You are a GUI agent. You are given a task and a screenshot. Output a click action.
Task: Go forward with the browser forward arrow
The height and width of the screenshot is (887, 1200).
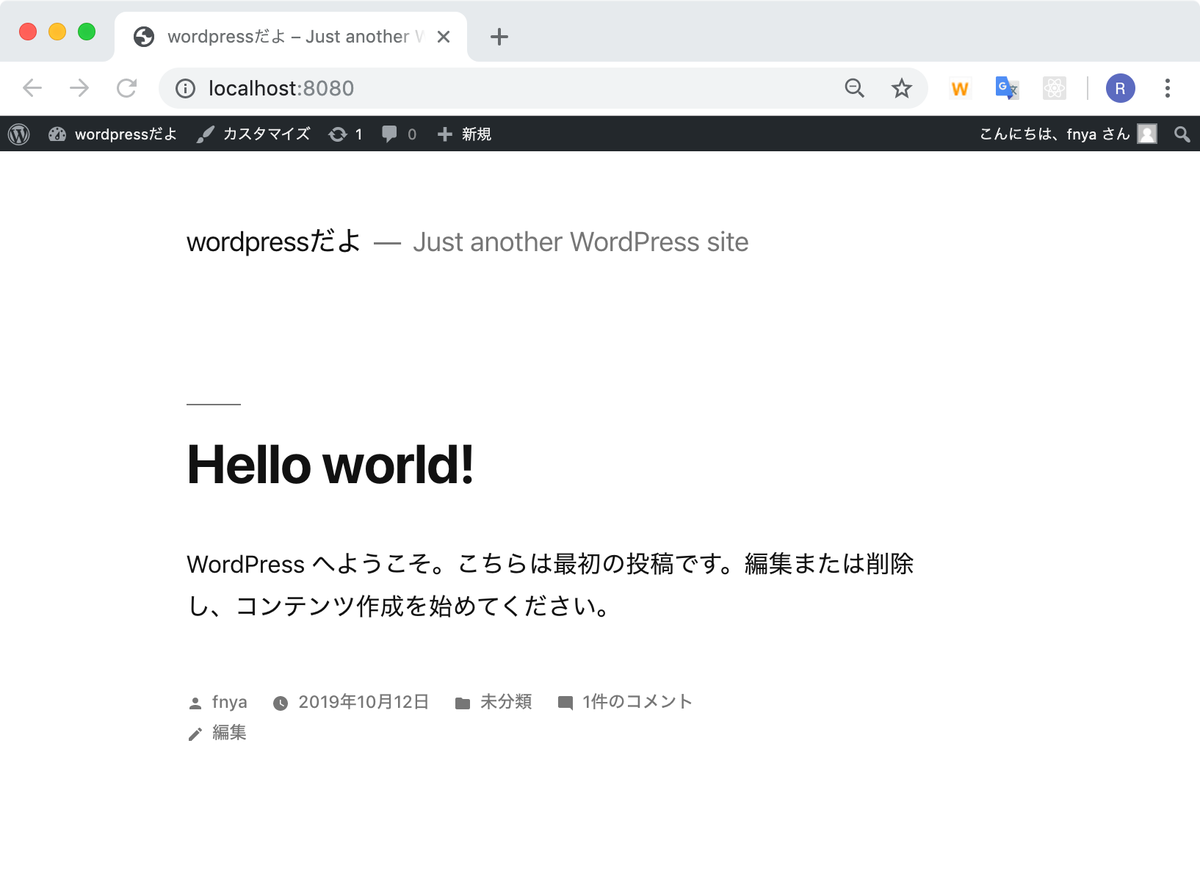click(x=80, y=88)
